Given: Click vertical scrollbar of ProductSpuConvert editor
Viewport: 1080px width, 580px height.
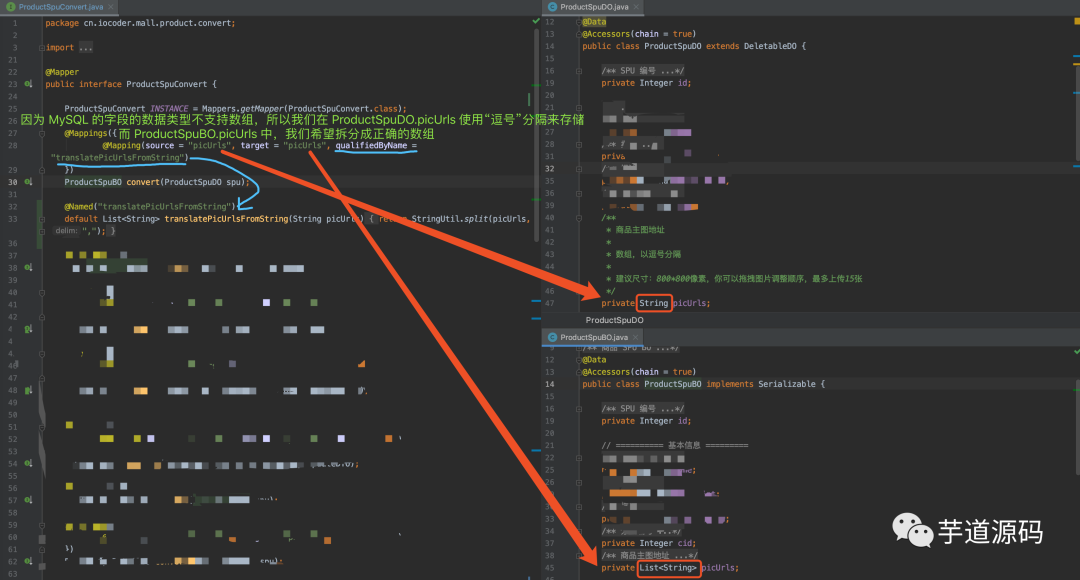Looking at the screenshot, I should [x=536, y=134].
